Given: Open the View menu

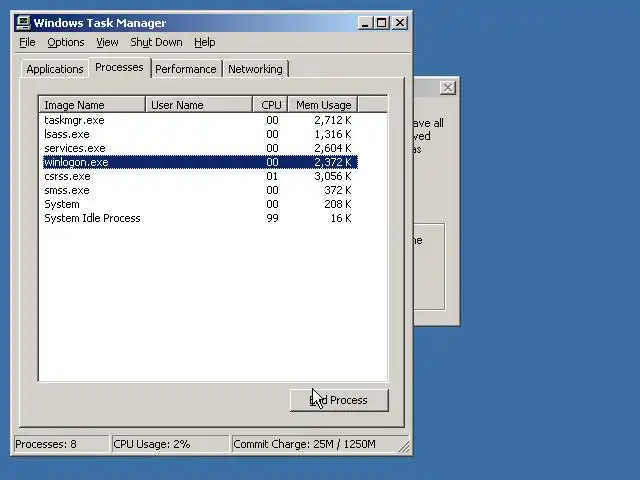Looking at the screenshot, I should [x=107, y=42].
